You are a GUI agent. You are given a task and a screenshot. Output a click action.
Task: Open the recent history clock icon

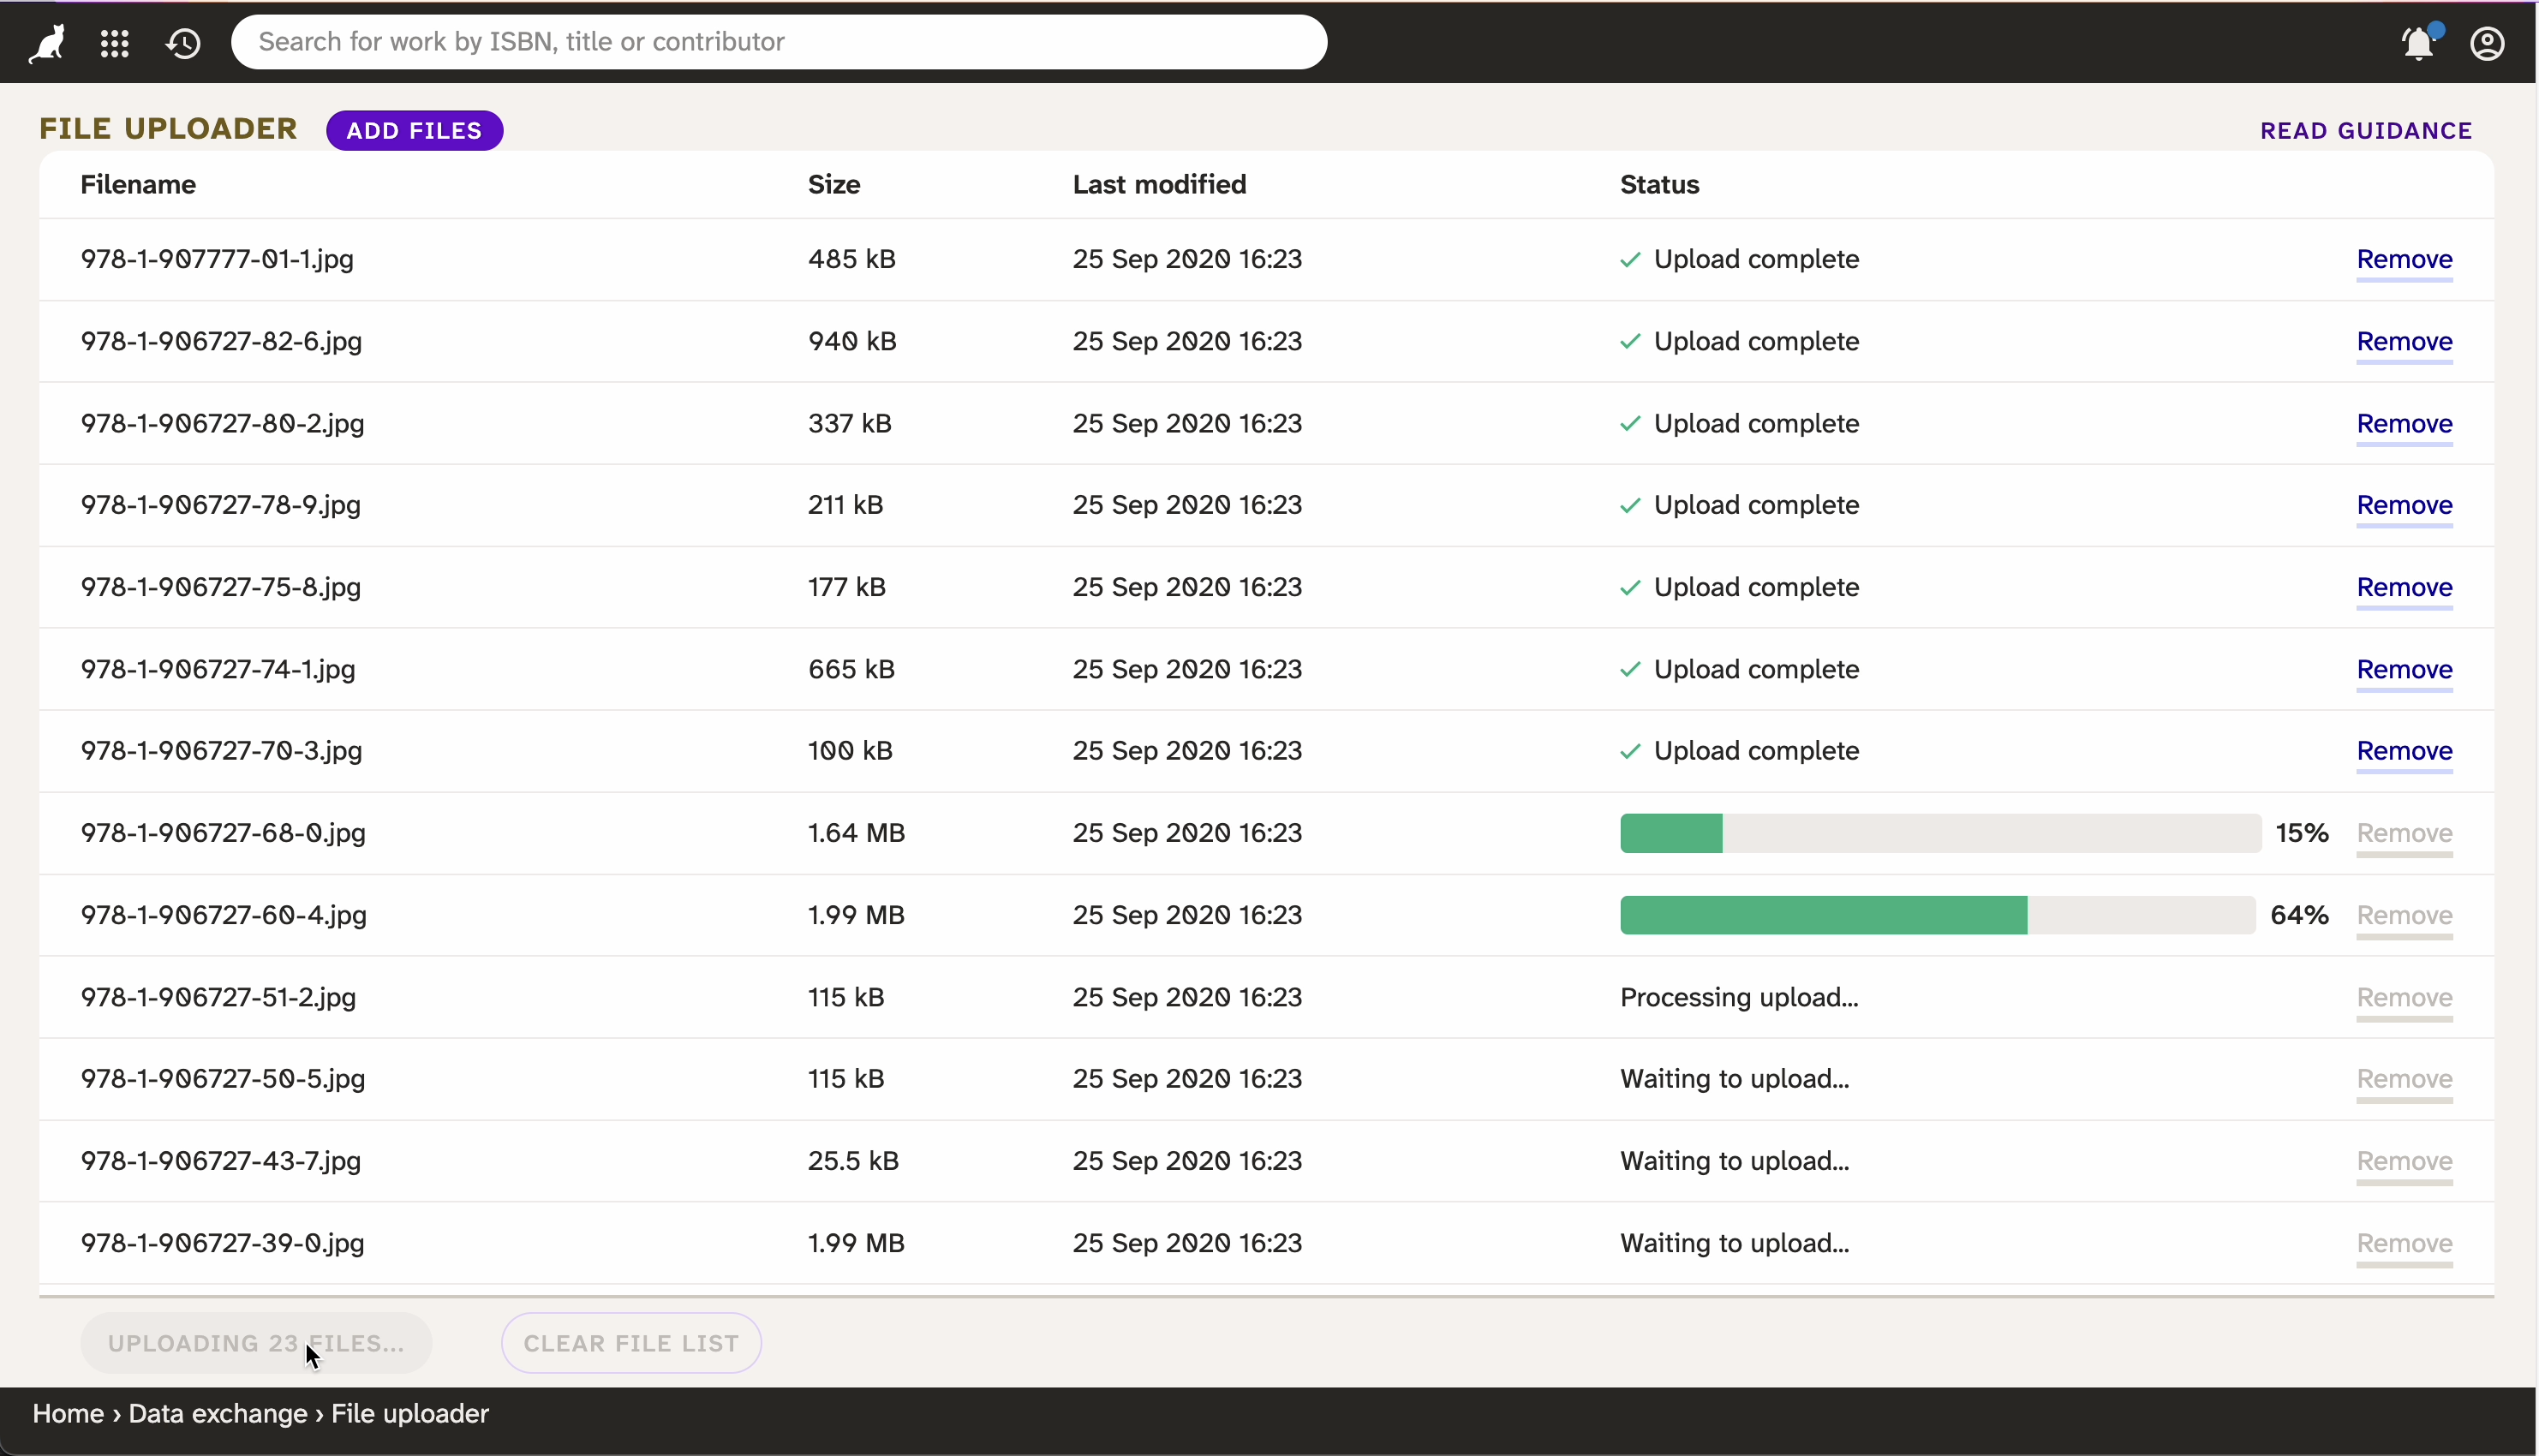pyautogui.click(x=183, y=43)
